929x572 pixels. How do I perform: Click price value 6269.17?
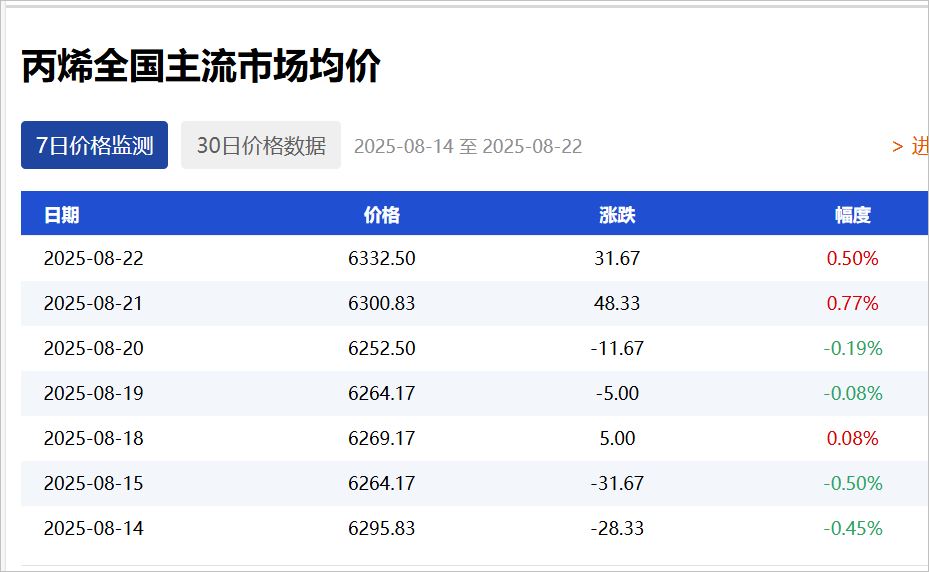pos(382,439)
